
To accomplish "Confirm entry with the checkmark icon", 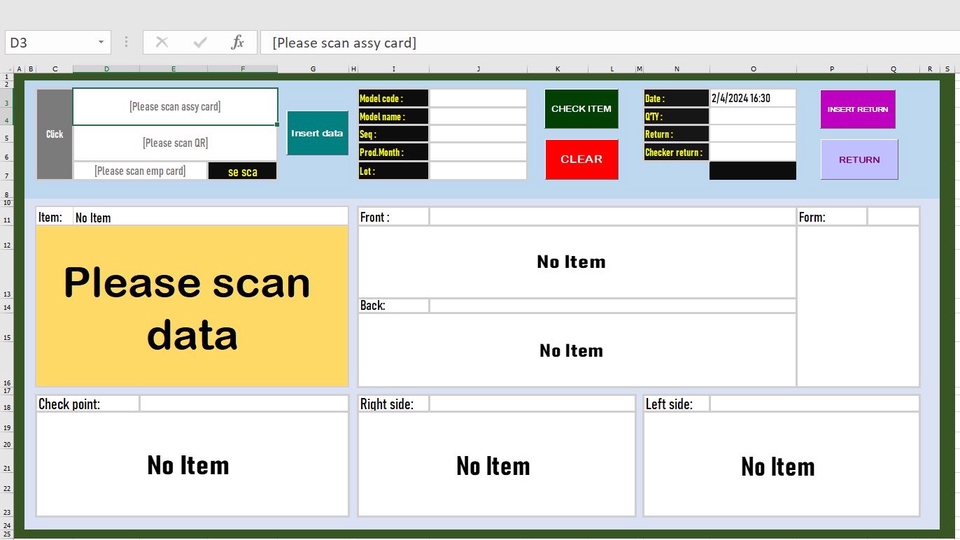I will click(200, 42).
